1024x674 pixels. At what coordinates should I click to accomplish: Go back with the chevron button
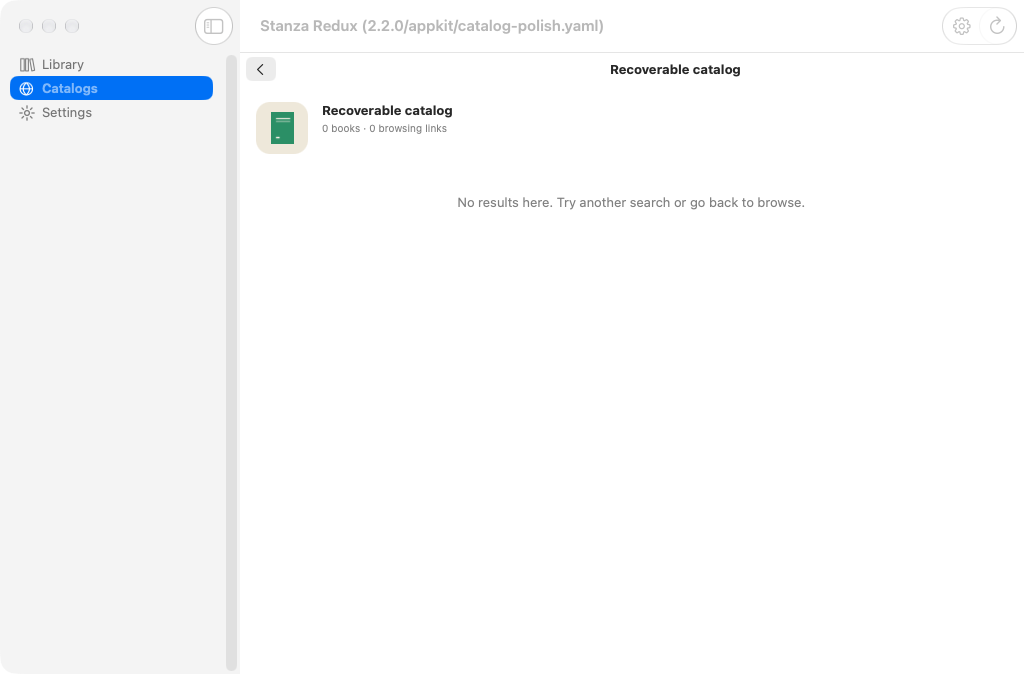pos(261,69)
